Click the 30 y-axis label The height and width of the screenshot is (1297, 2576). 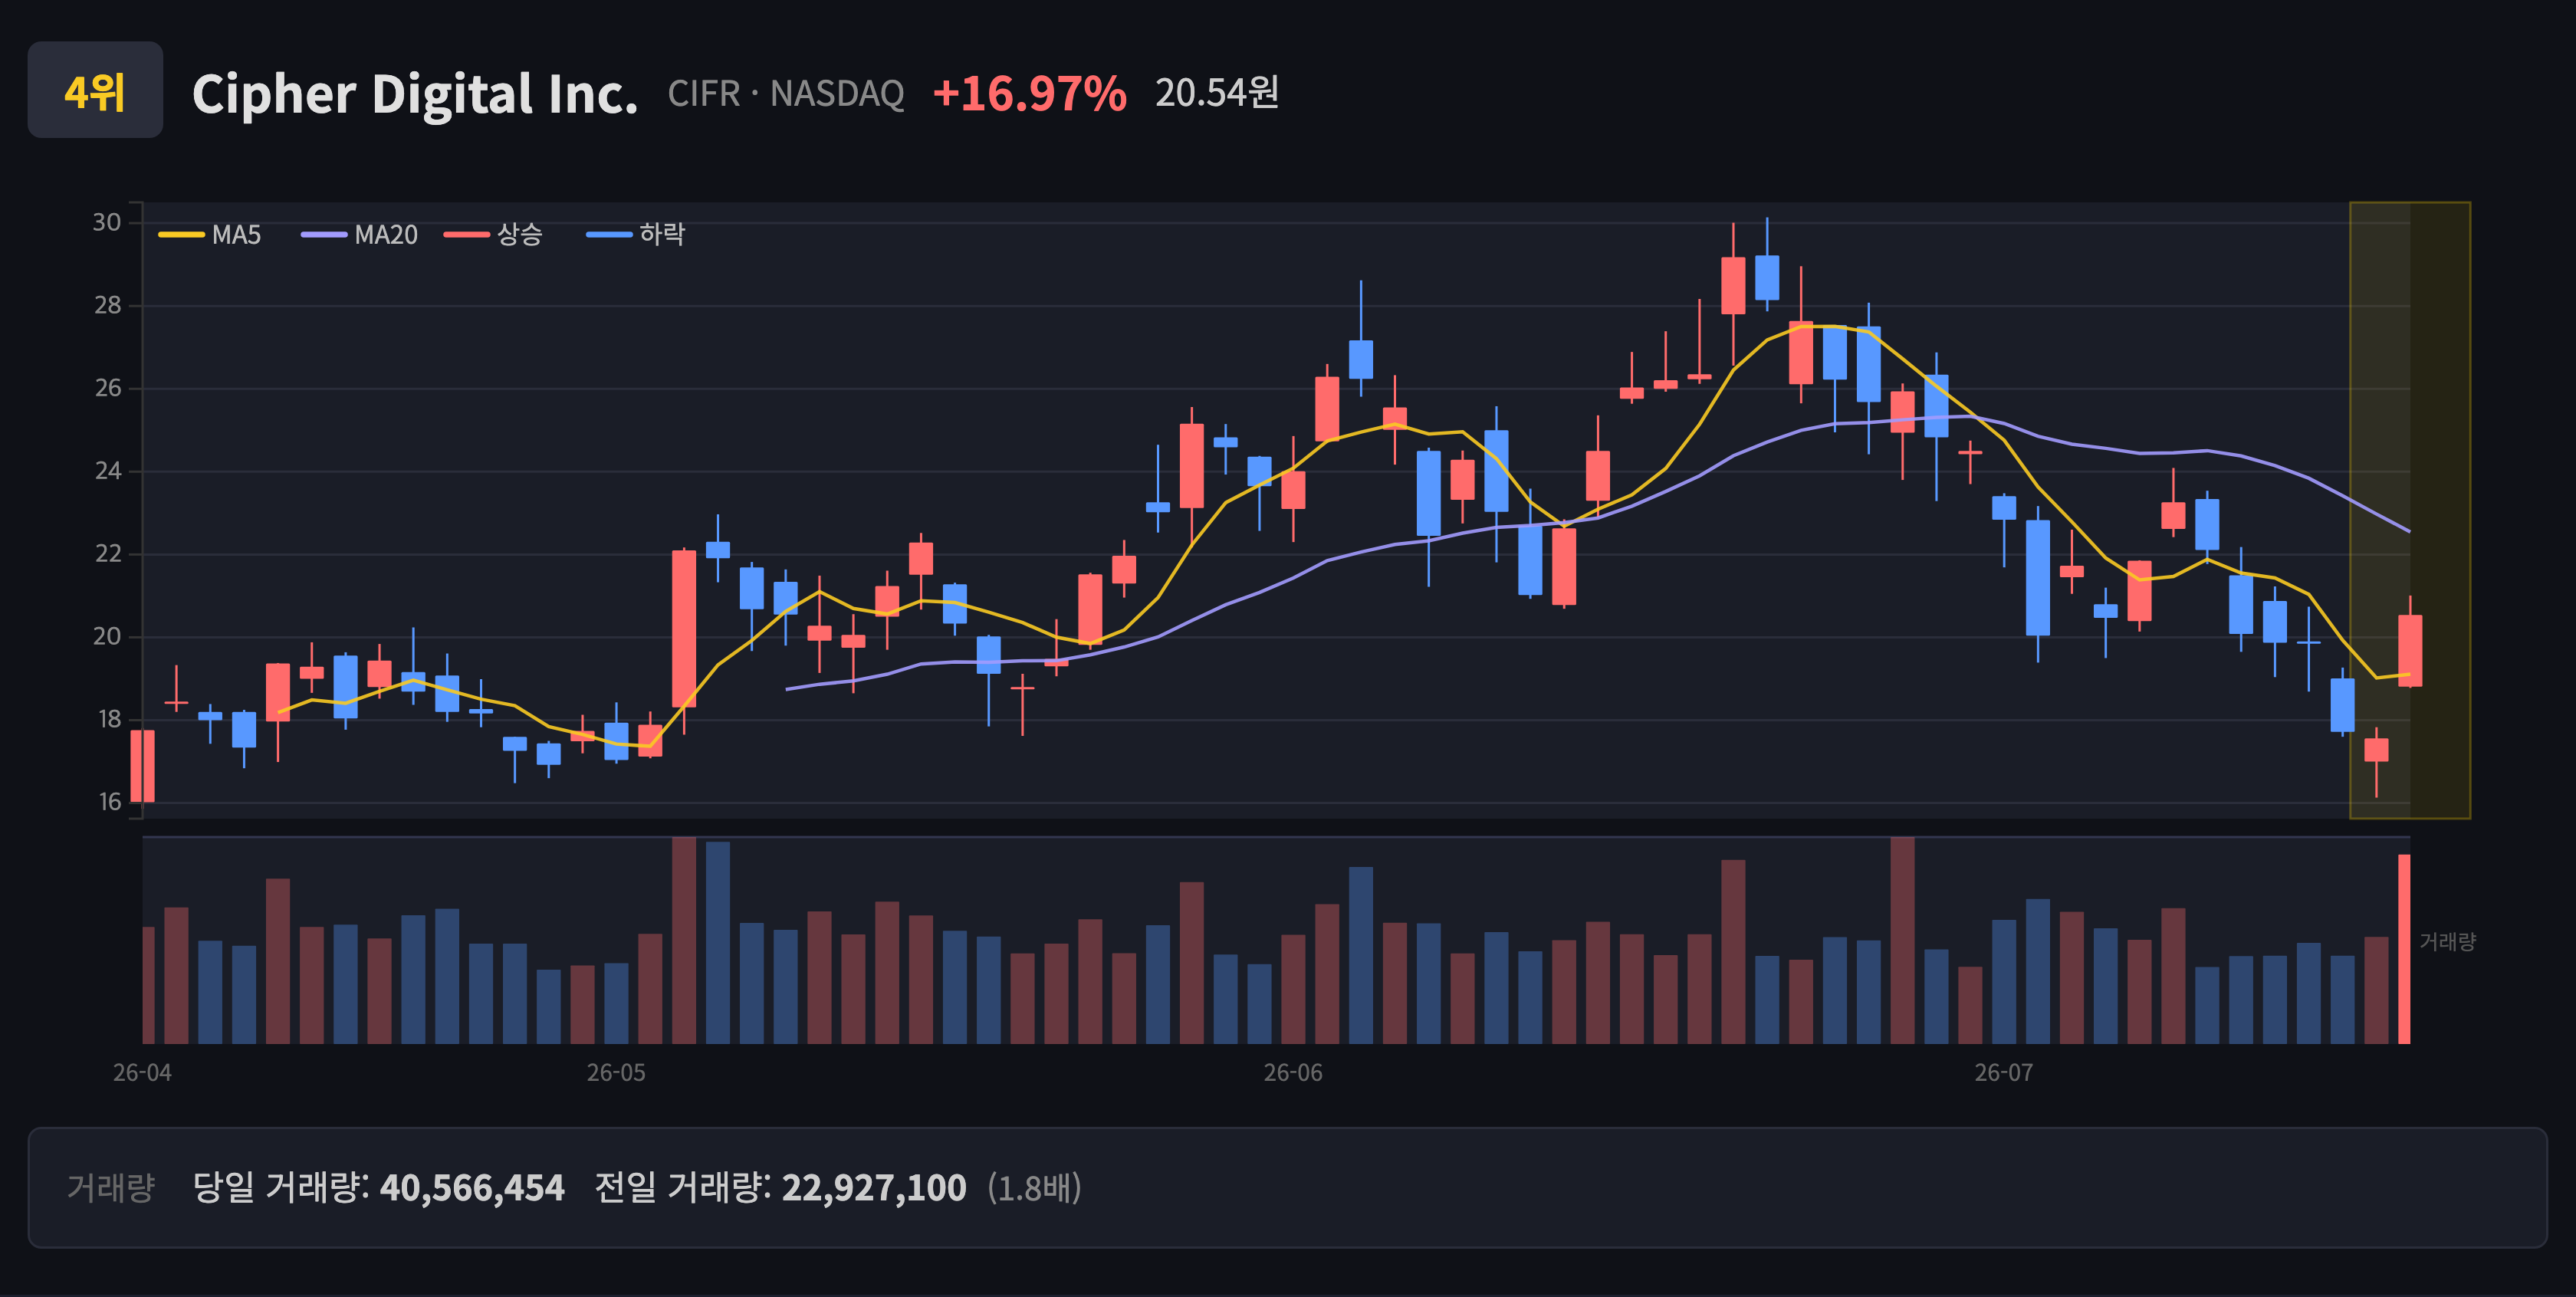(x=107, y=222)
